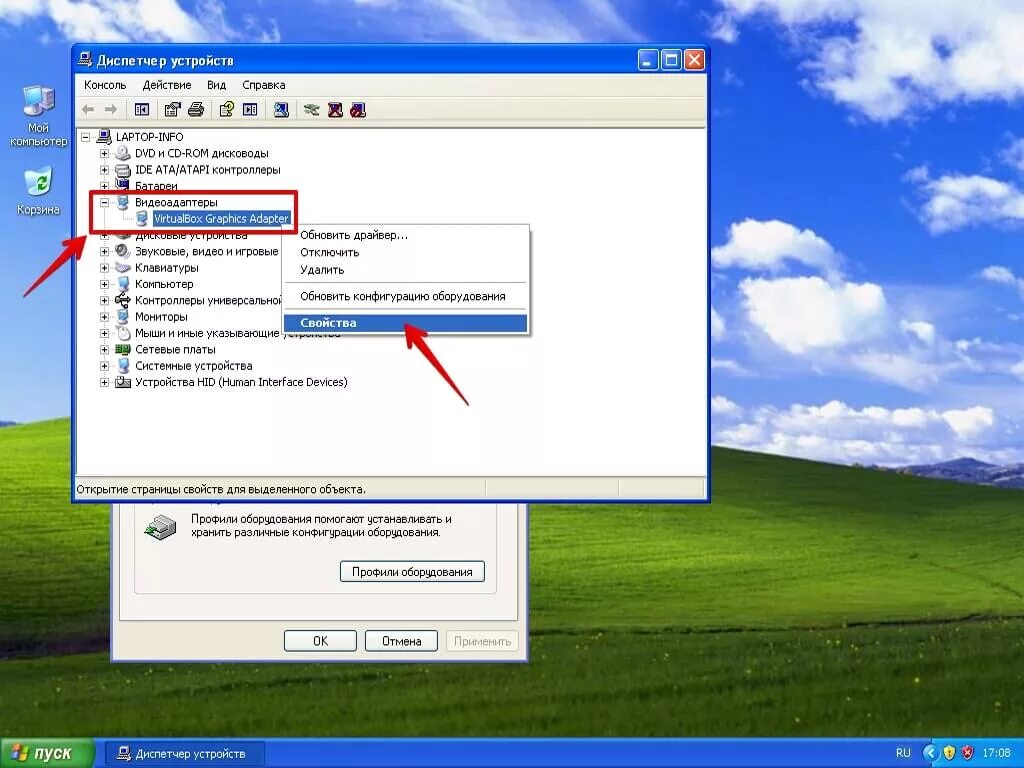Select the Сетевые платы icon
Image resolution: width=1024 pixels, height=768 pixels.
123,349
